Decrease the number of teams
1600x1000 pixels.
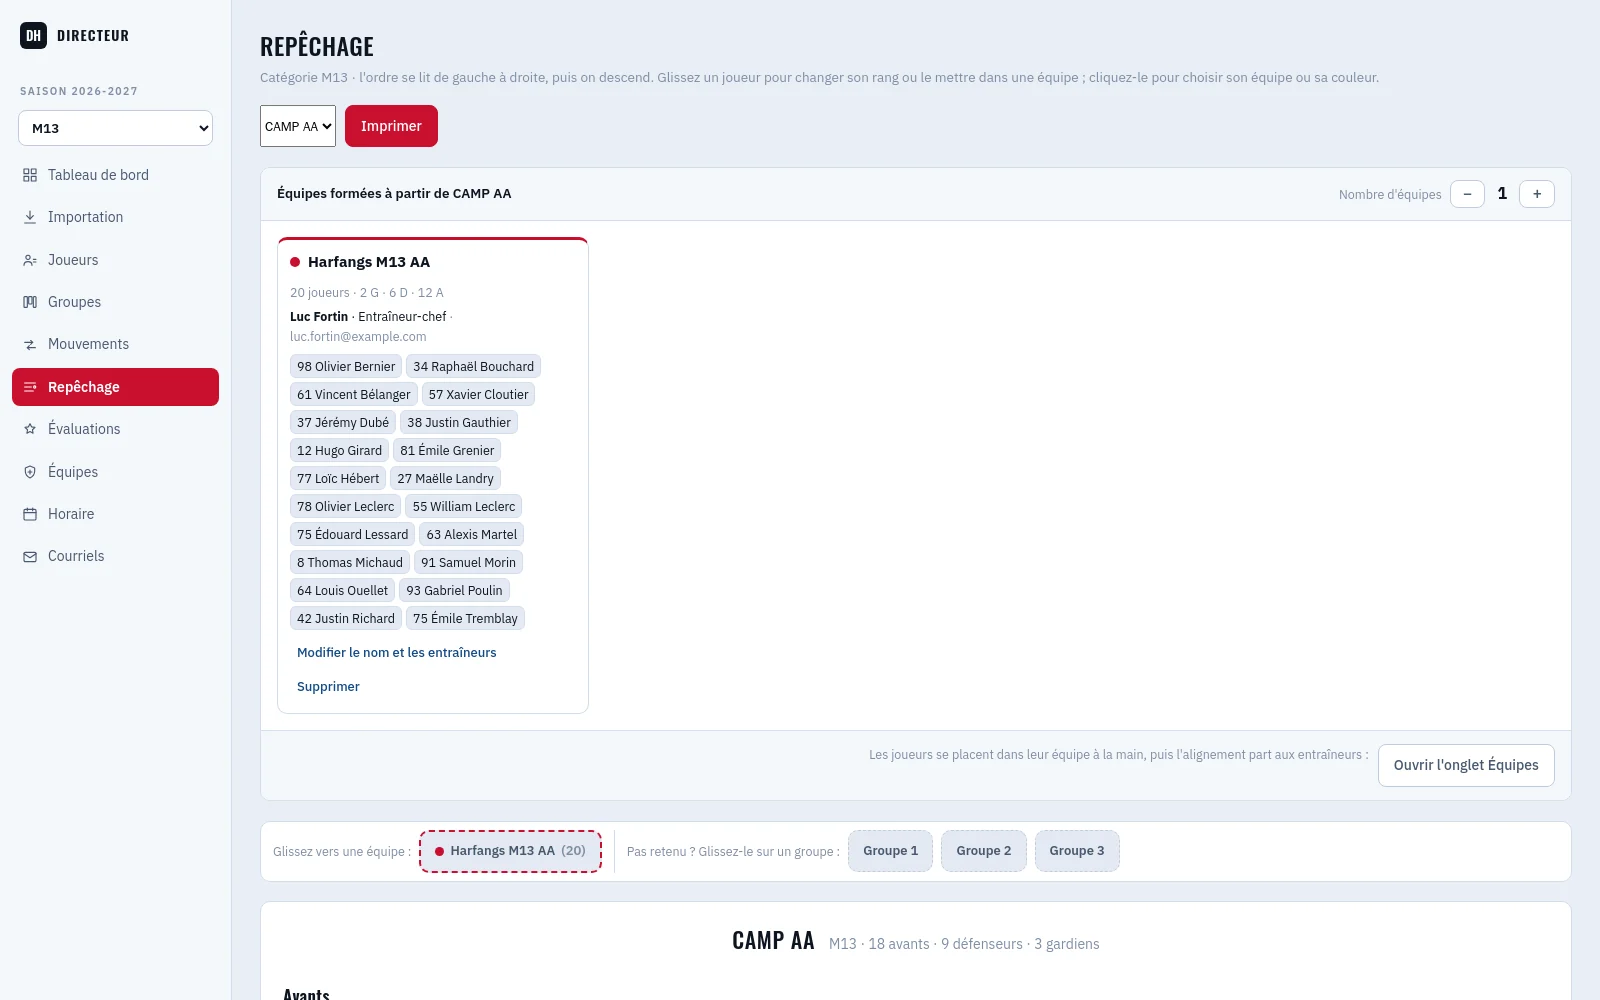click(1467, 194)
